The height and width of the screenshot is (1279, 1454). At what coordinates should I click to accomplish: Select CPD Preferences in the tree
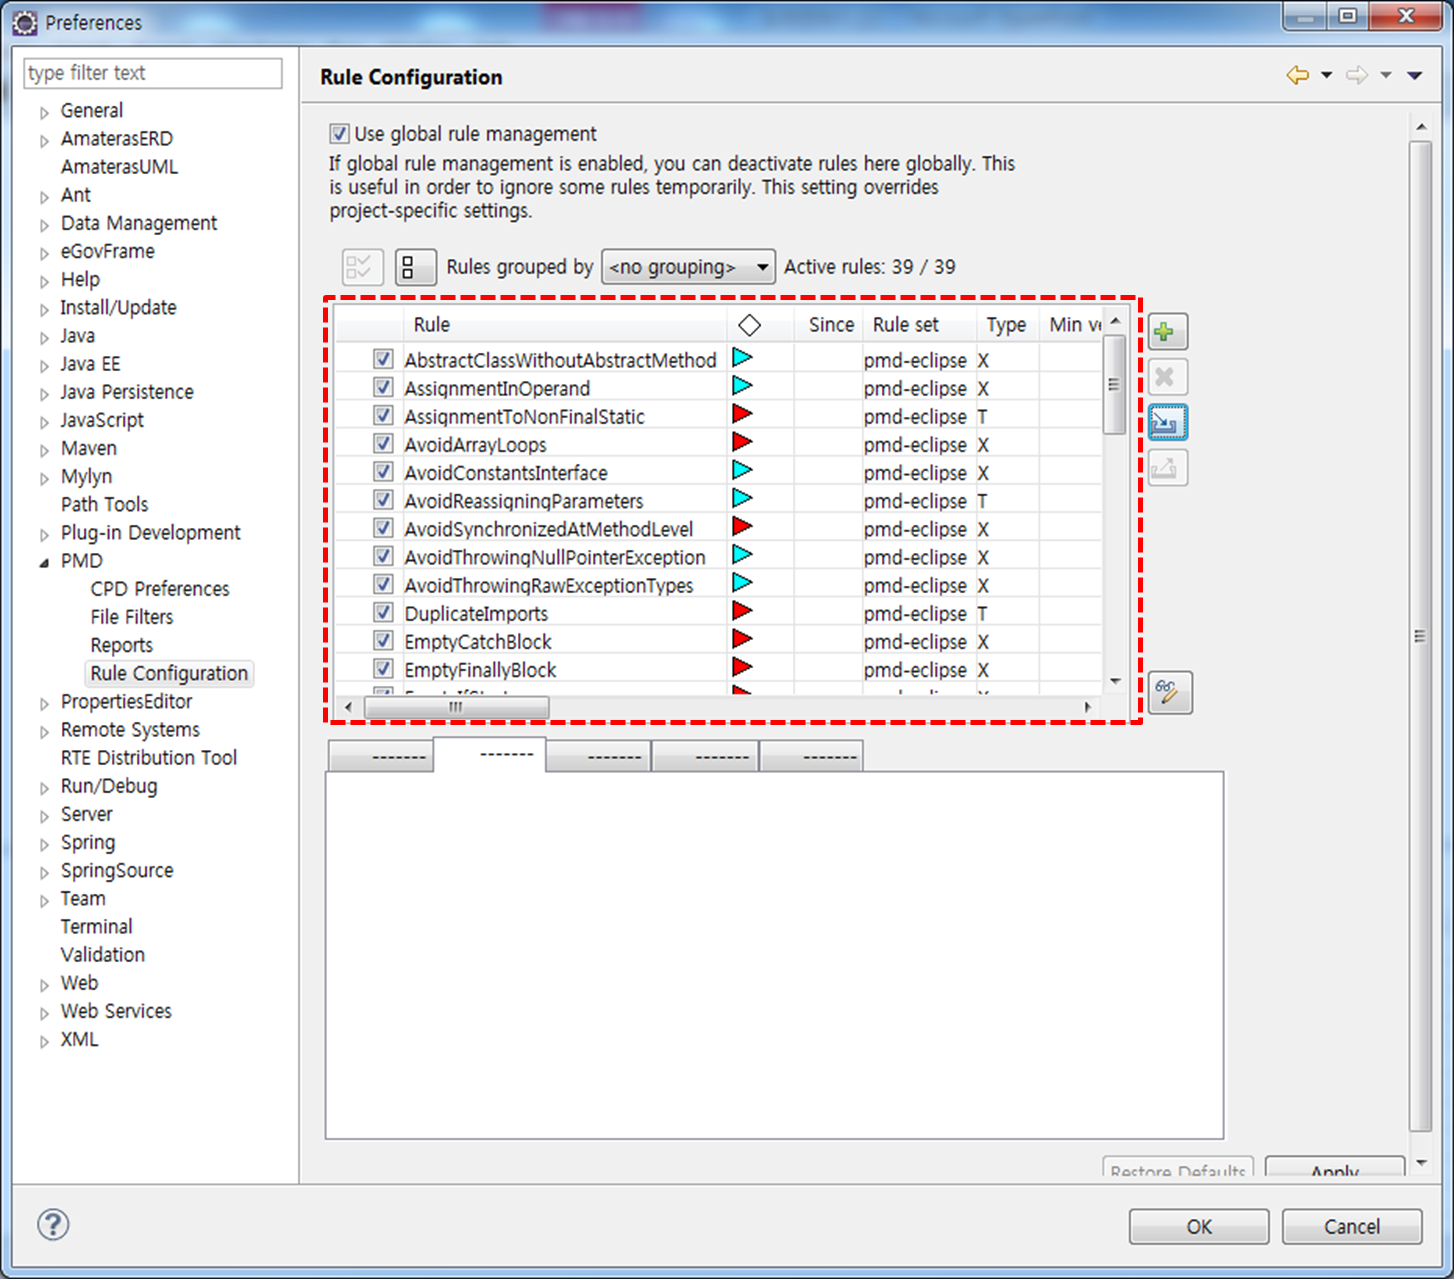coord(160,589)
